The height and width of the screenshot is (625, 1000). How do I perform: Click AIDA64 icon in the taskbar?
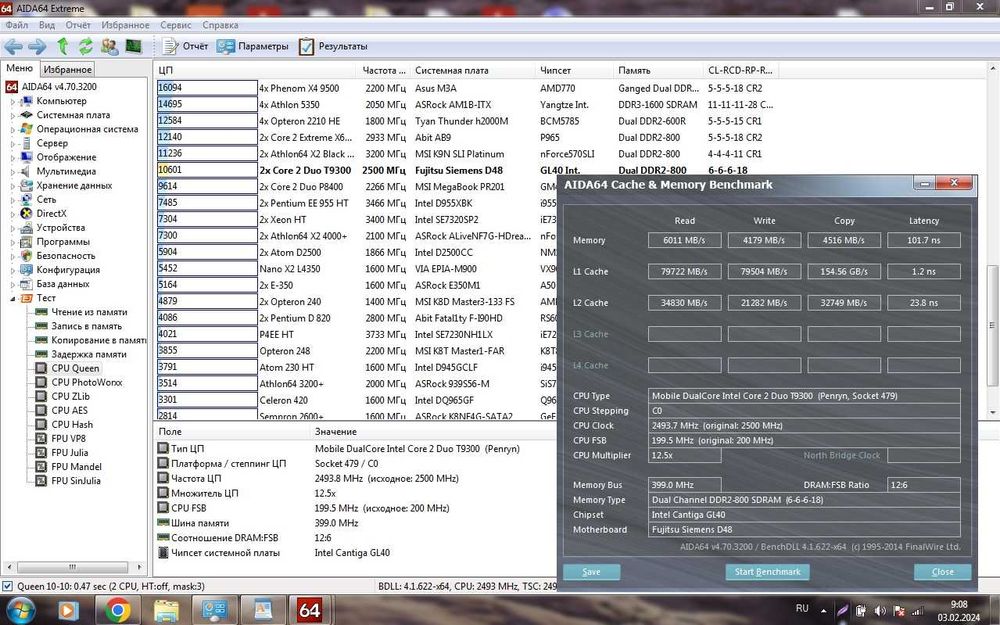310,610
